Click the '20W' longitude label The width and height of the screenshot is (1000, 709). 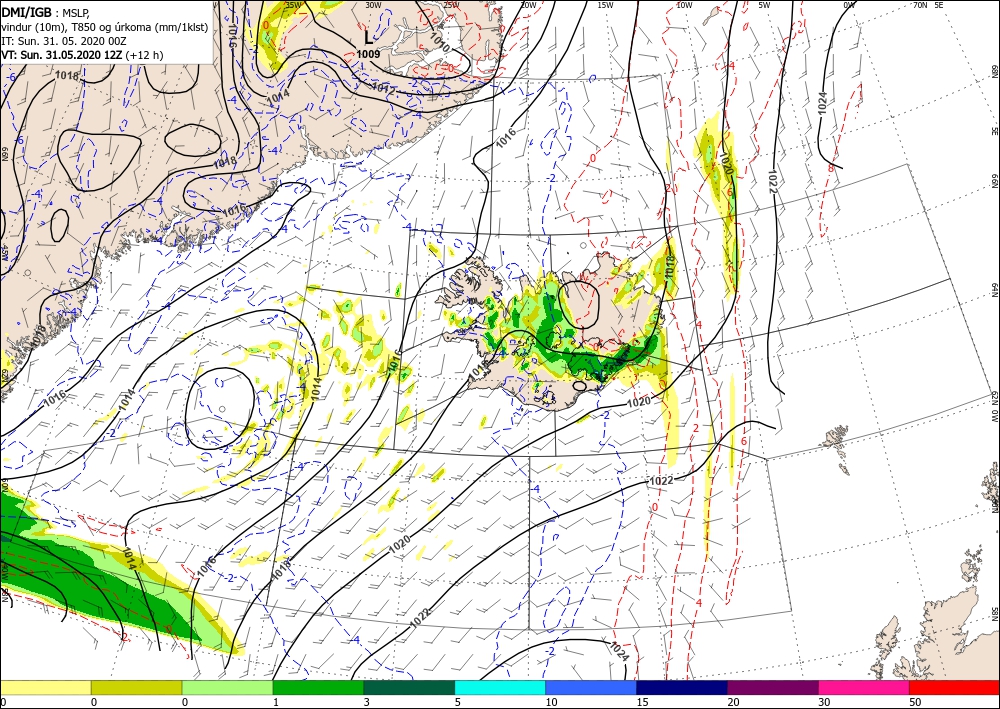(527, 5)
